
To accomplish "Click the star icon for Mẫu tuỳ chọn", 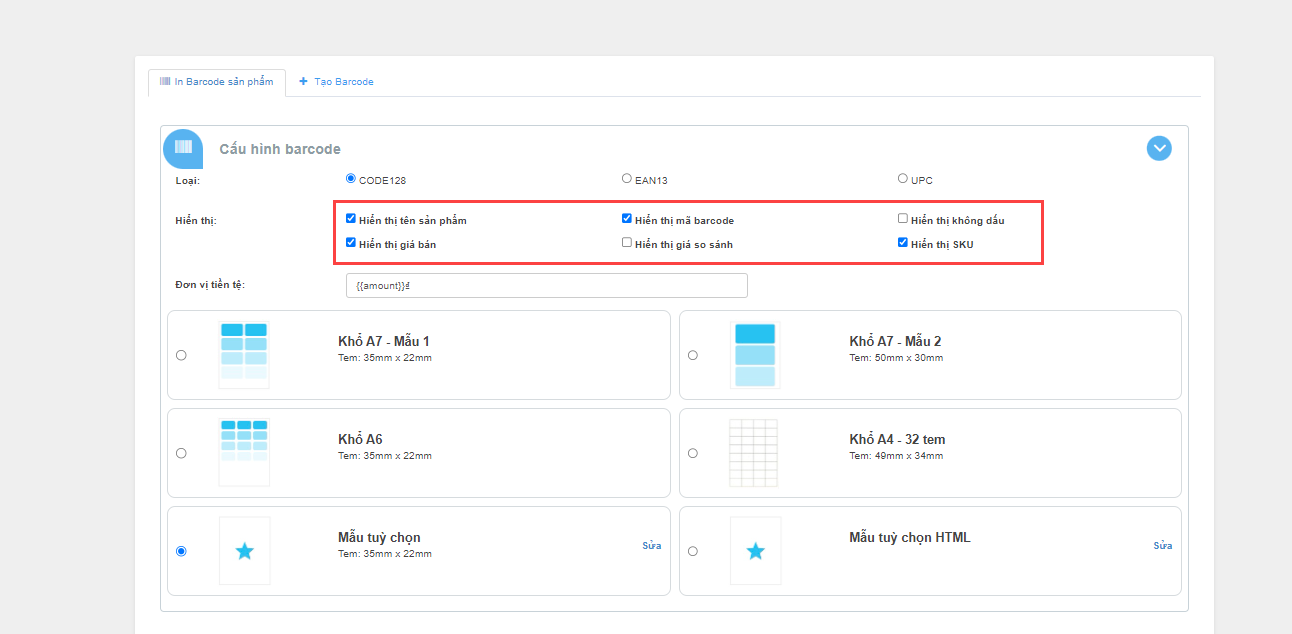I will coord(244,551).
